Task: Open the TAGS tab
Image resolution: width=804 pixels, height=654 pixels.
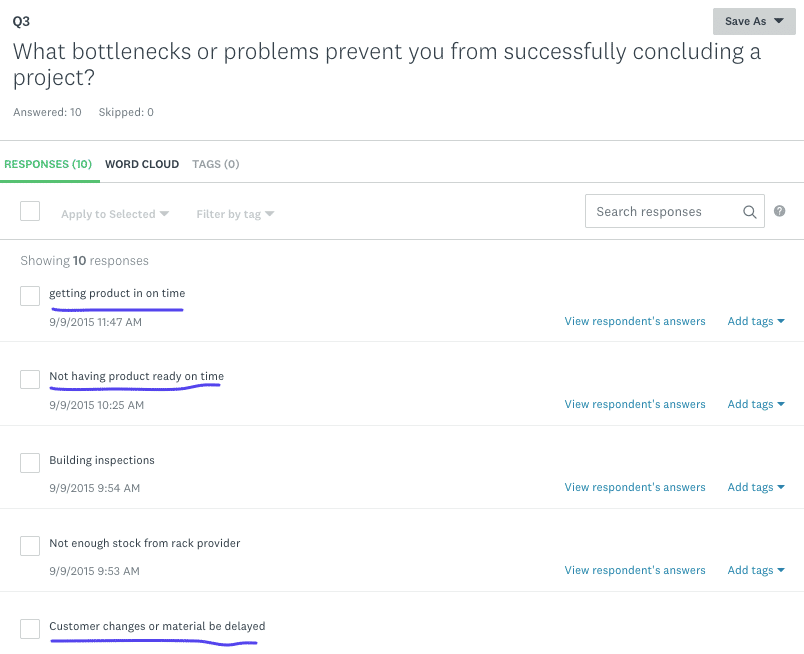Action: pos(215,163)
